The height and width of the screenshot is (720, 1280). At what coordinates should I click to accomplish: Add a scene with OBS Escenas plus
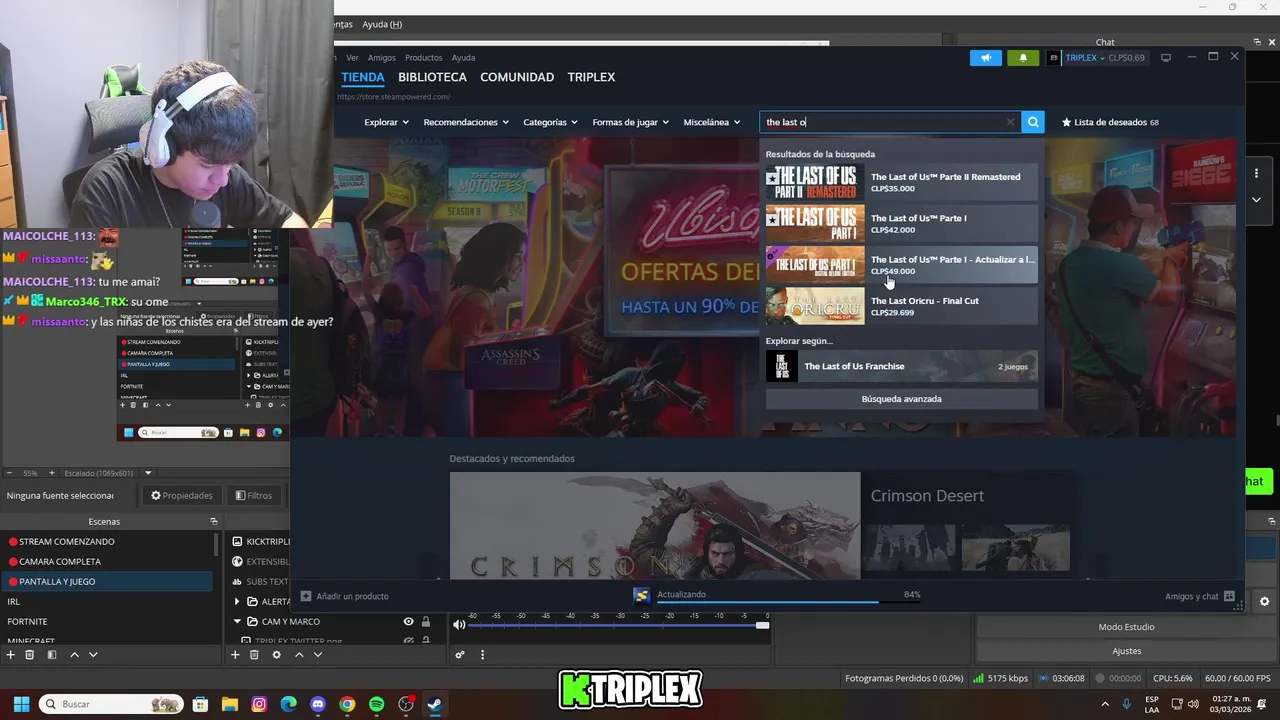10,655
